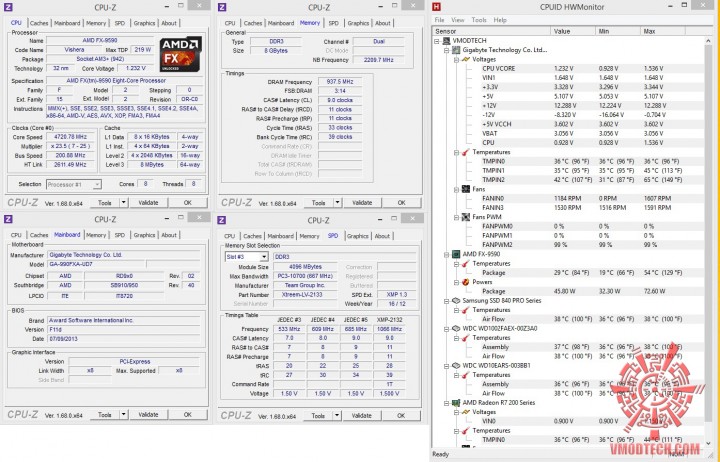Click the CPU-Z icon in the Memory-tab window title bar
Image resolution: width=720 pixels, height=462 pixels.
pyautogui.click(x=222, y=7)
